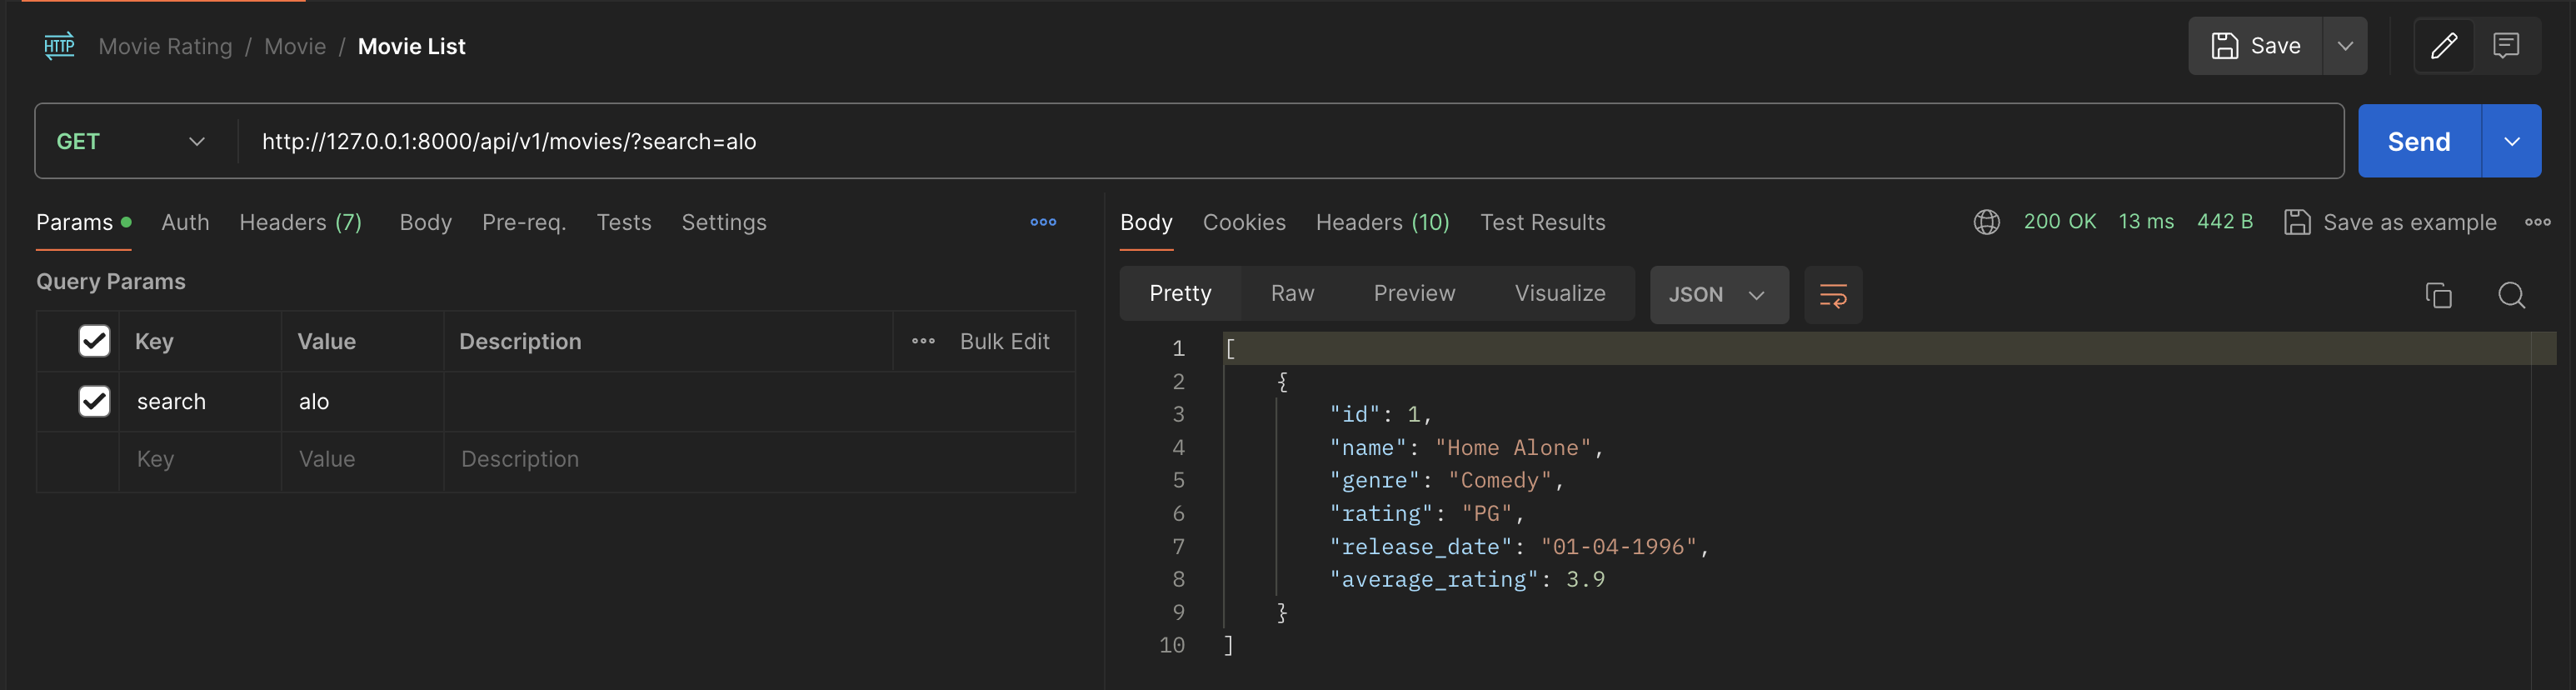Toggle the select-all params checkbox

[x=94, y=341]
